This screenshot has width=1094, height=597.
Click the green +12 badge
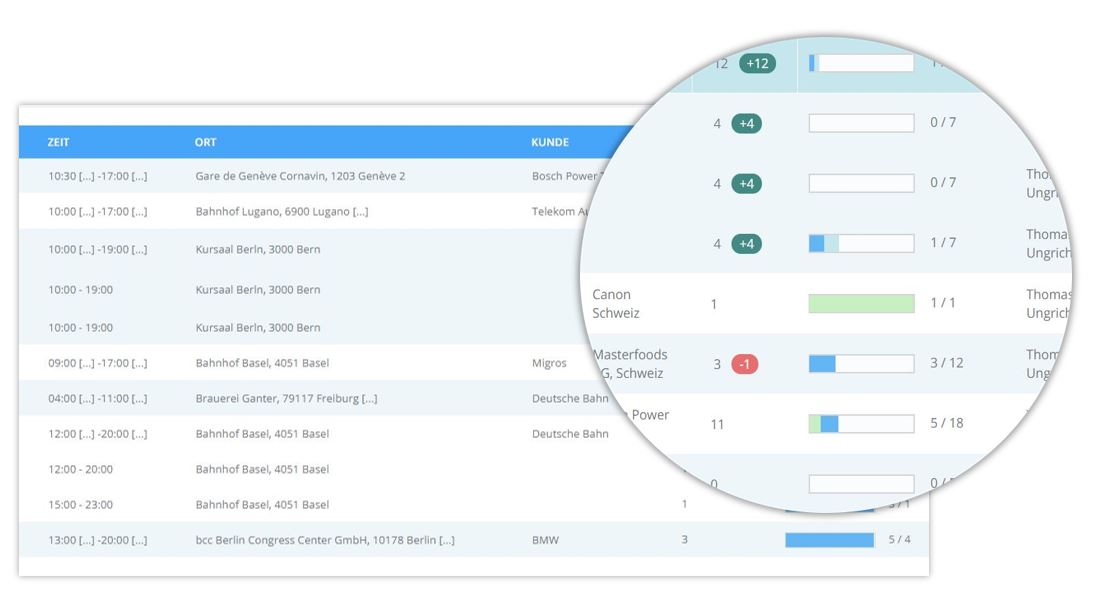[757, 64]
